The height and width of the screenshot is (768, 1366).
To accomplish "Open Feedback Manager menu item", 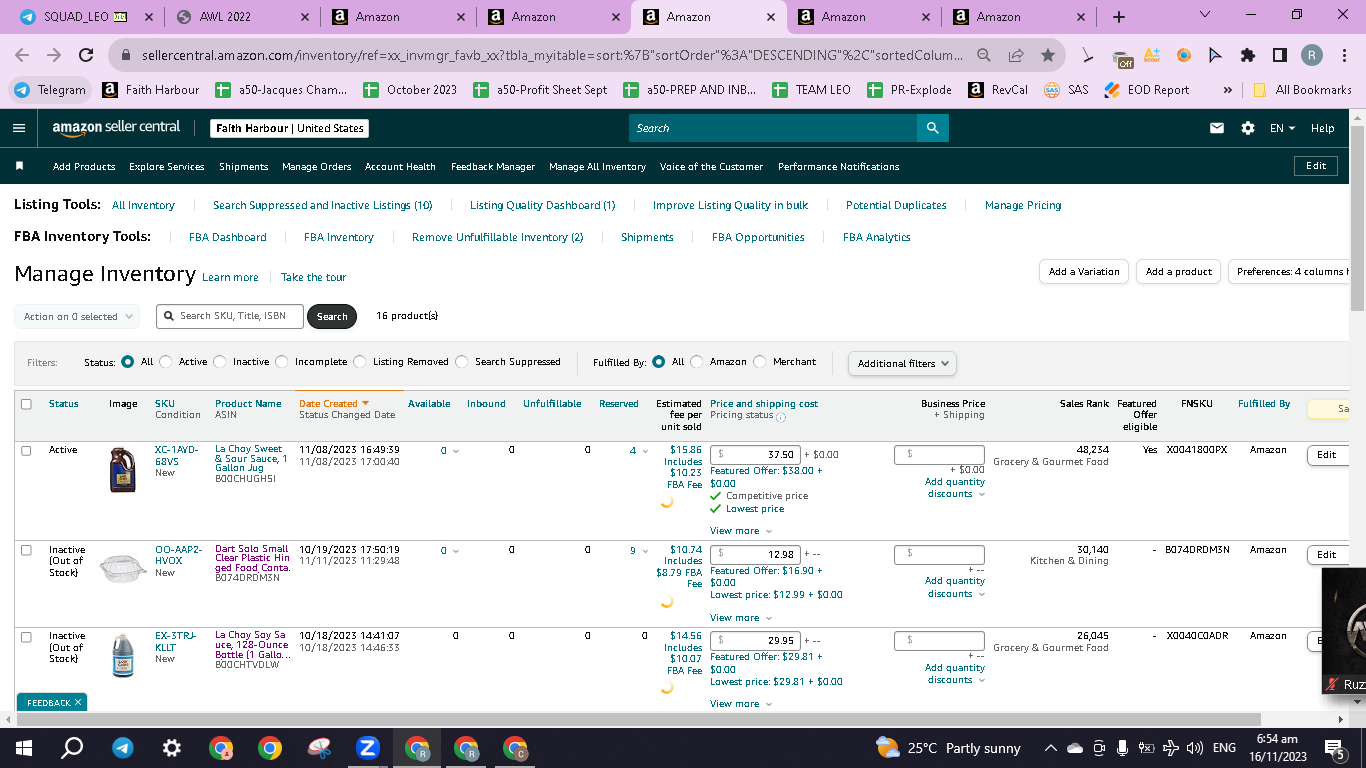I will tap(493, 166).
